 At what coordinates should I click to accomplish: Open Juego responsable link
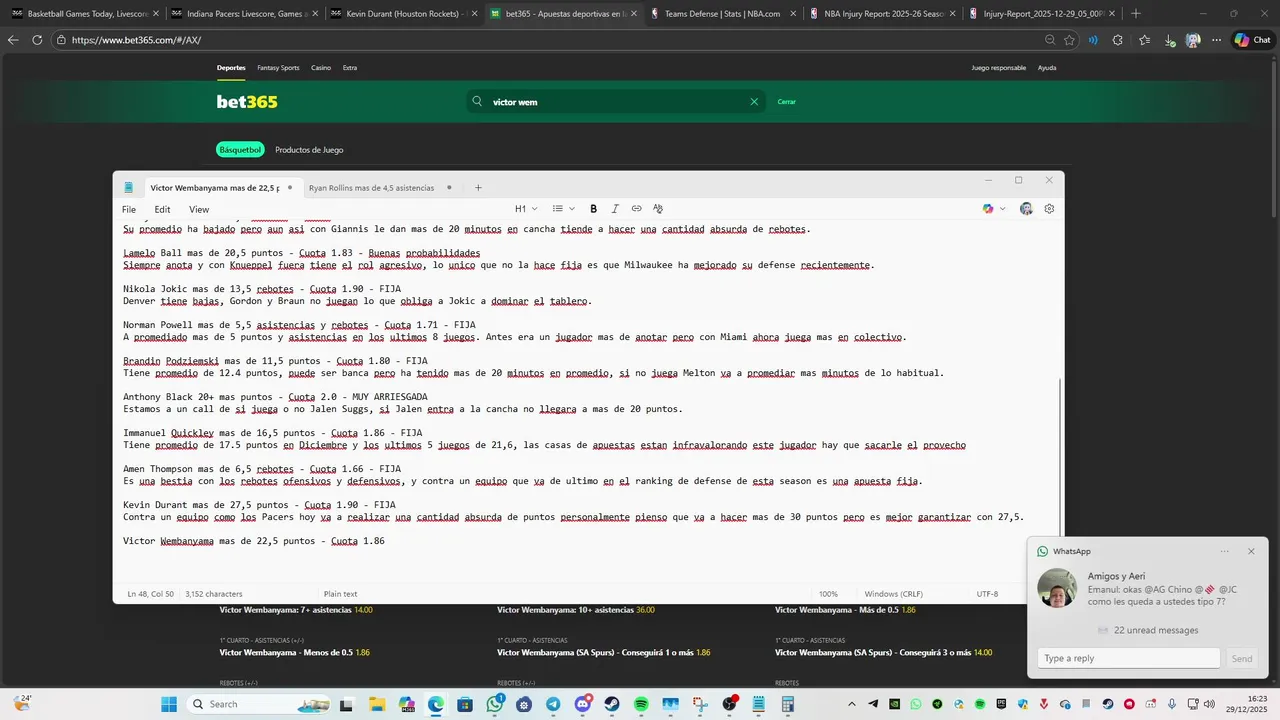click(998, 68)
